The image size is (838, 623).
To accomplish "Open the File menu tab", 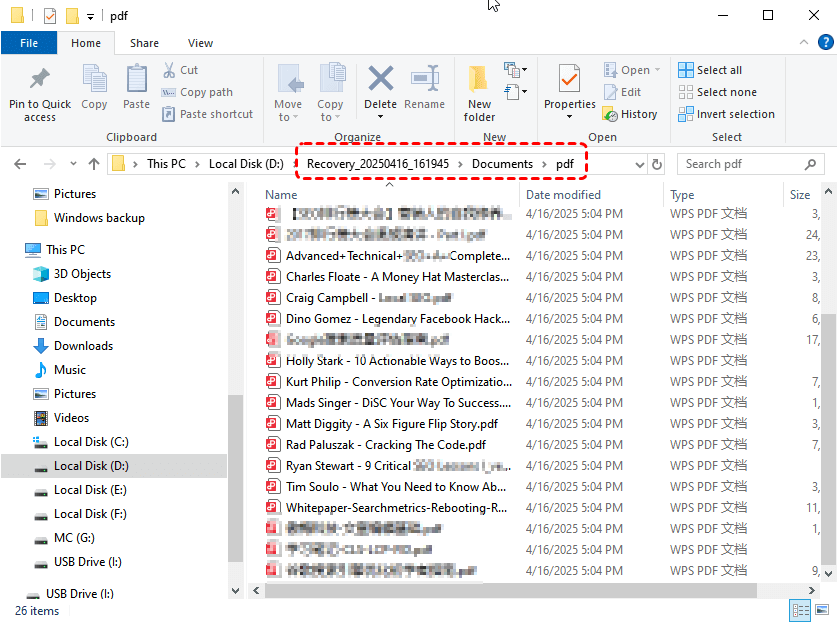I will [x=29, y=43].
